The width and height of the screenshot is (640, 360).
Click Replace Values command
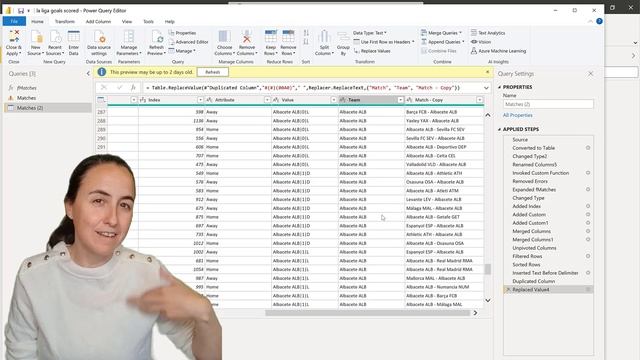(372, 51)
